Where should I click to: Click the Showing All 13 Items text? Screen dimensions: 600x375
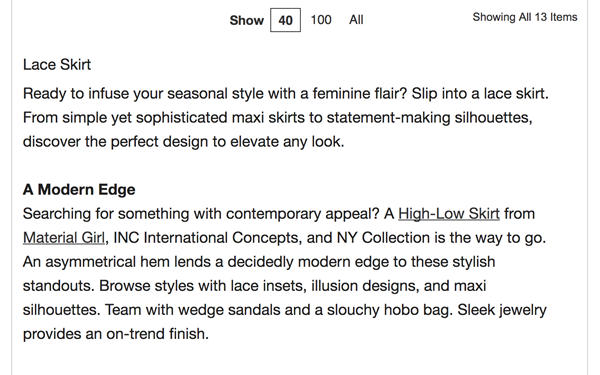tap(525, 17)
